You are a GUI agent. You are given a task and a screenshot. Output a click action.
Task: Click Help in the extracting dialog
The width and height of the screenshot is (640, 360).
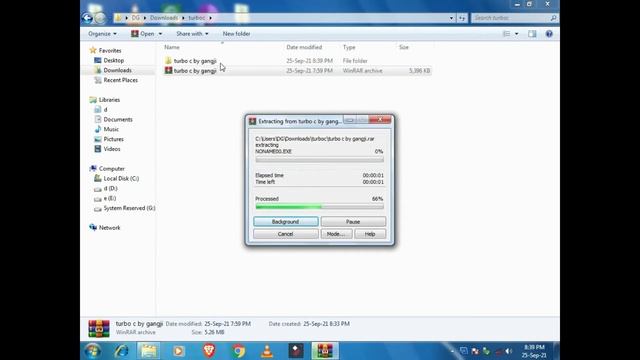tap(370, 234)
